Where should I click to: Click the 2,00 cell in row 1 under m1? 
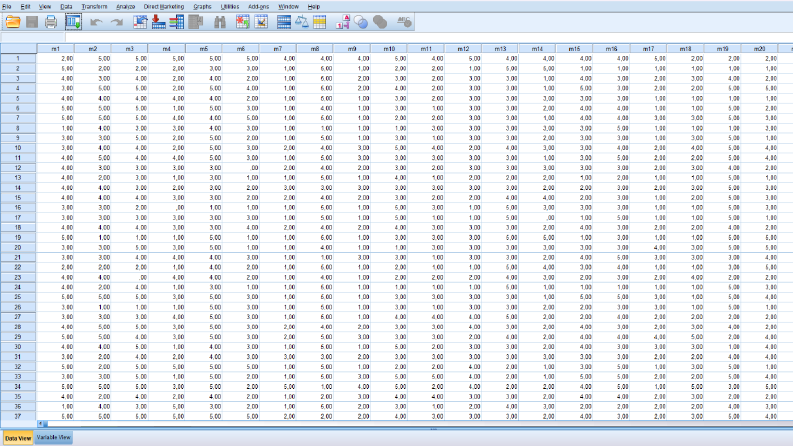point(56,59)
